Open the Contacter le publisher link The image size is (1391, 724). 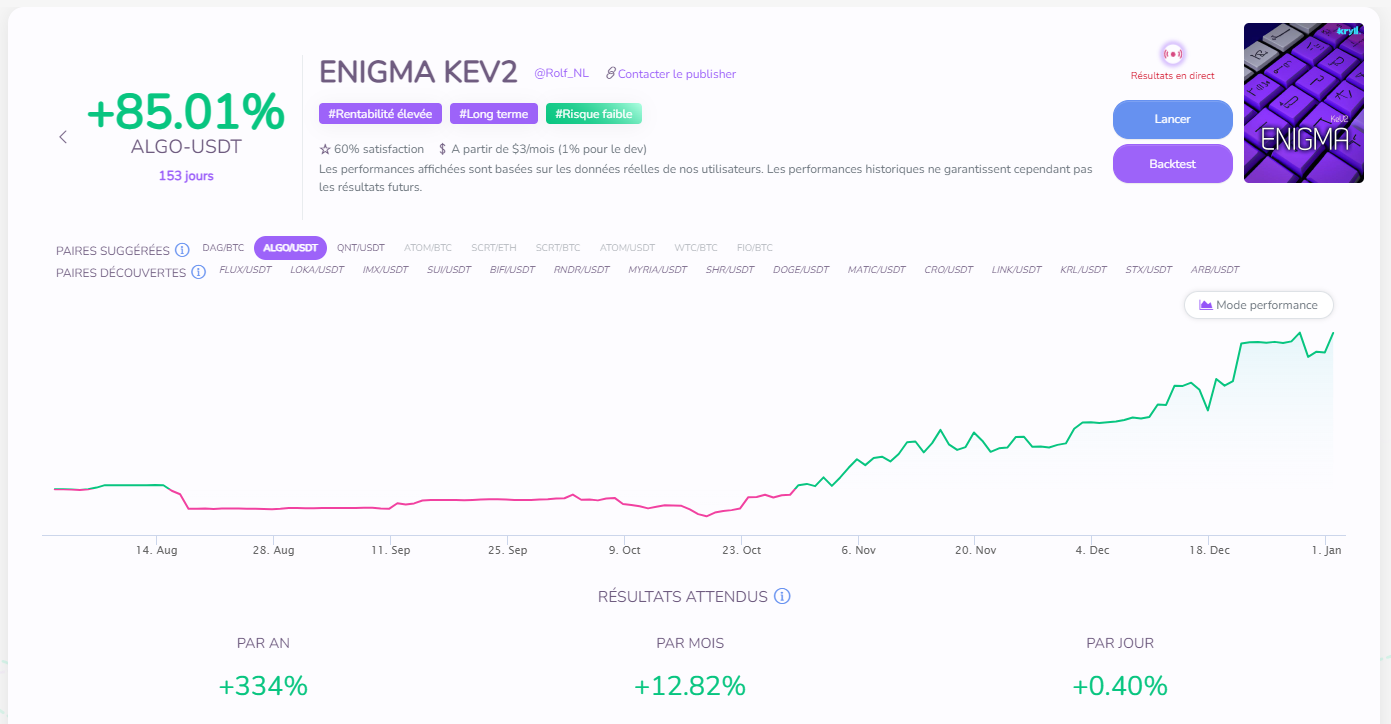click(678, 73)
